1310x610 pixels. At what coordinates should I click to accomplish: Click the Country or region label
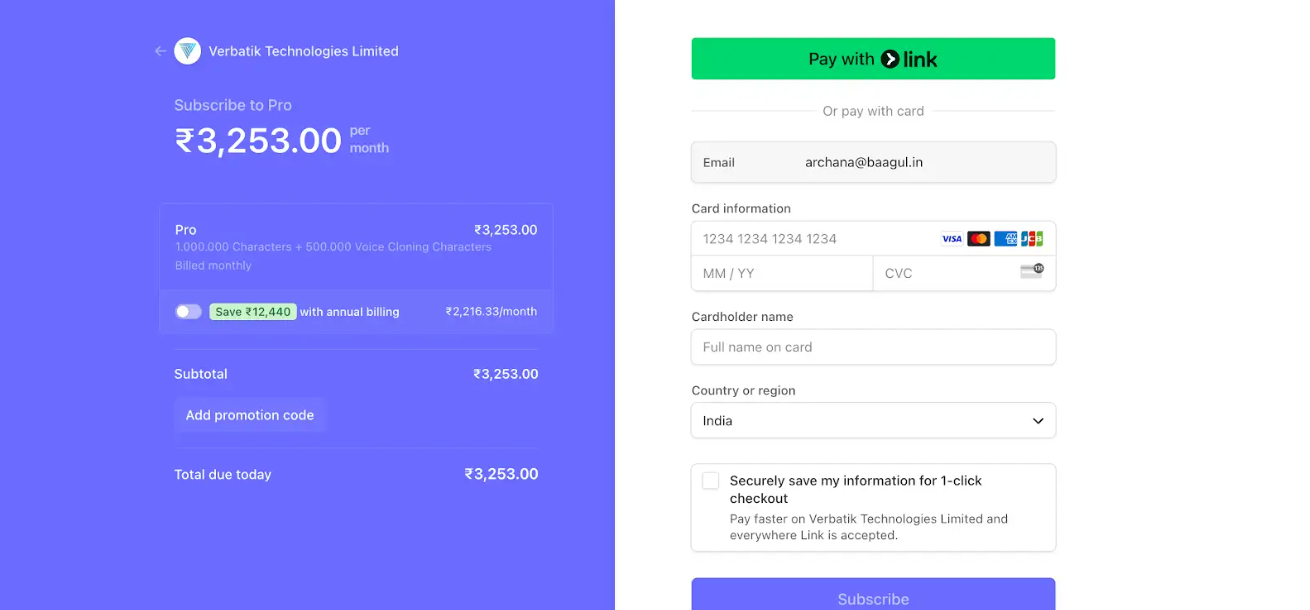pyautogui.click(x=743, y=391)
